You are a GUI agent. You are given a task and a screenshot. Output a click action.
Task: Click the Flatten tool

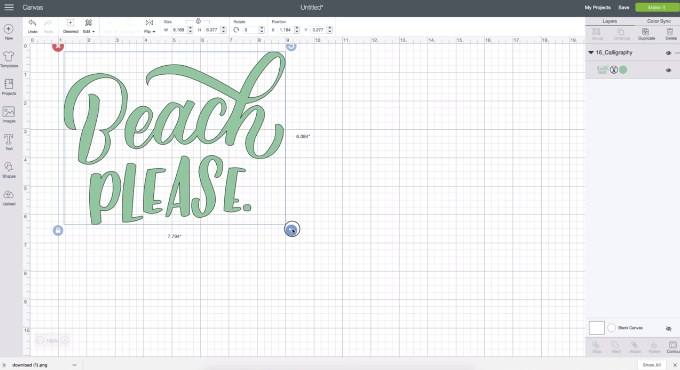point(654,347)
